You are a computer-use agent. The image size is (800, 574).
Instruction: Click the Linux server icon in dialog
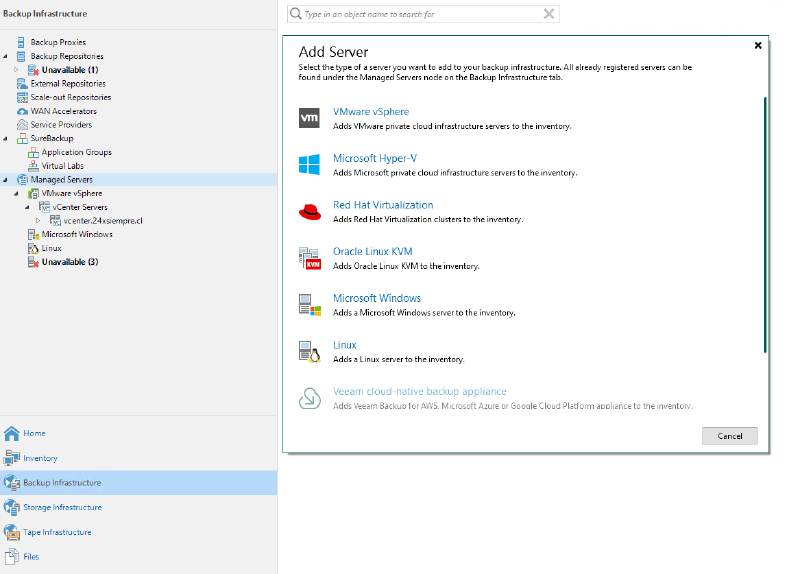pyautogui.click(x=309, y=352)
